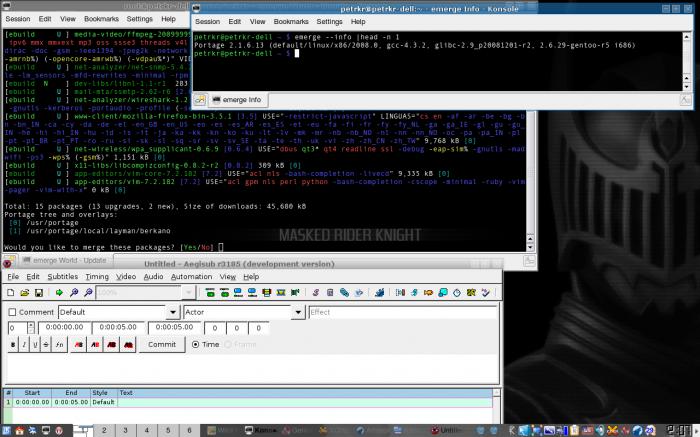Toggle Italic formatting button
The height and width of the screenshot is (437, 700).
(24, 345)
